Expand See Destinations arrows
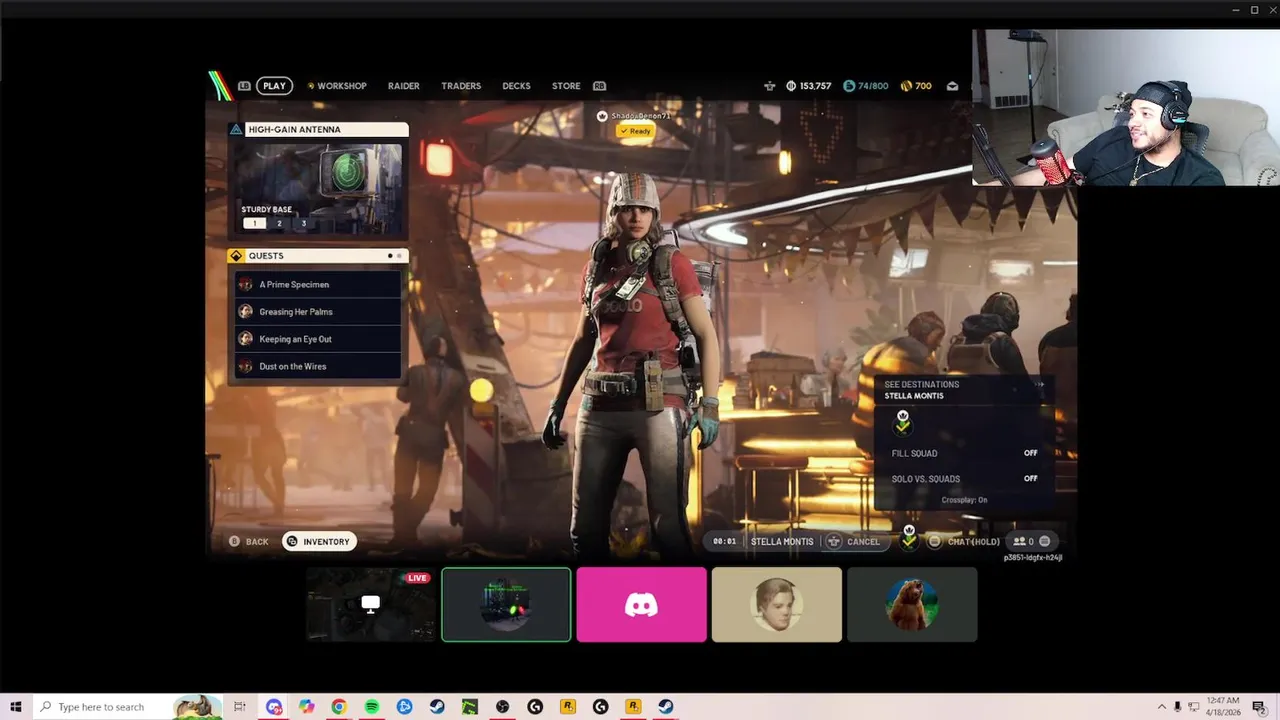This screenshot has width=1280, height=720. [1039, 384]
